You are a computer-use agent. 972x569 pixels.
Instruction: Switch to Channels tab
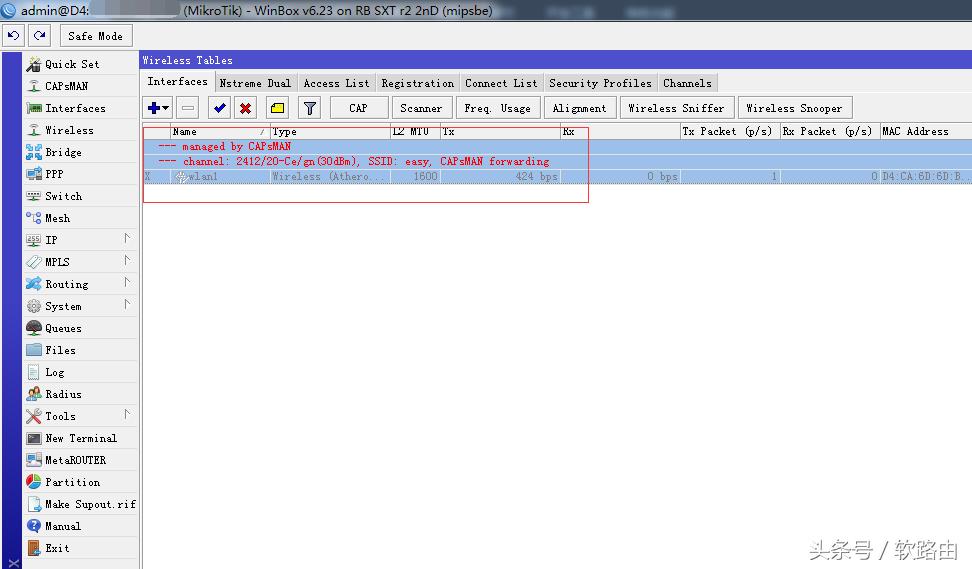pos(687,83)
